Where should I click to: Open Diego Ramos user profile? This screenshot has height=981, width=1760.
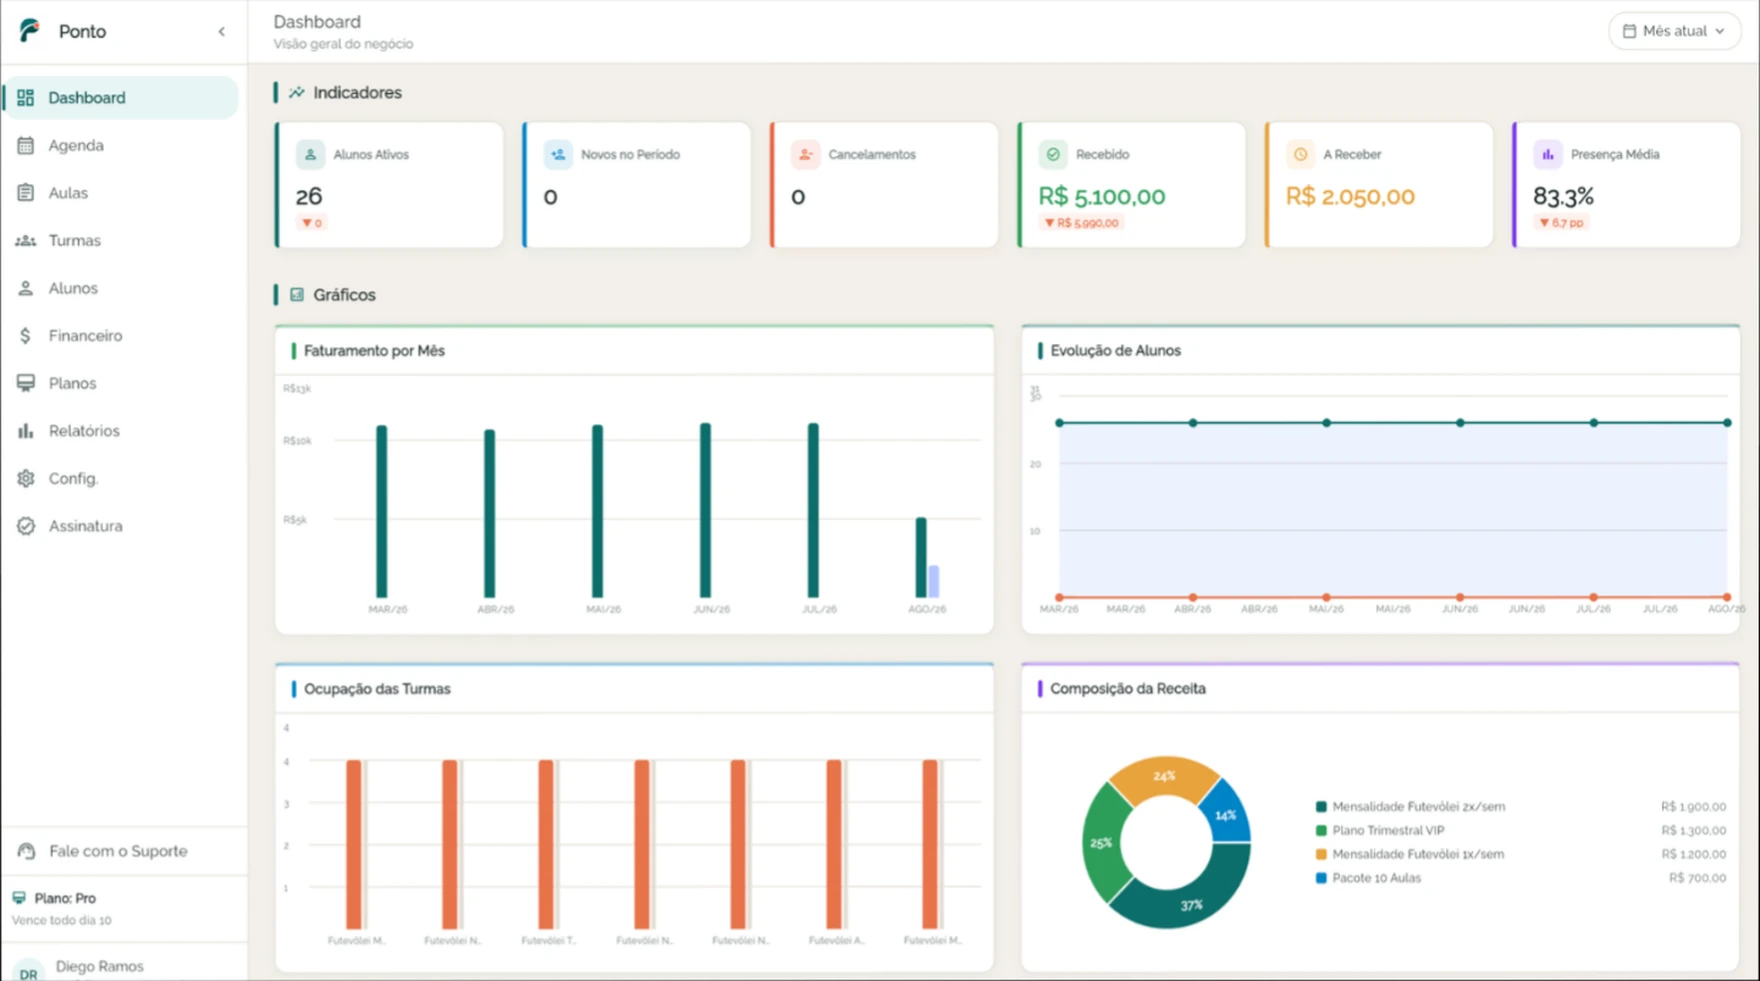[100, 966]
